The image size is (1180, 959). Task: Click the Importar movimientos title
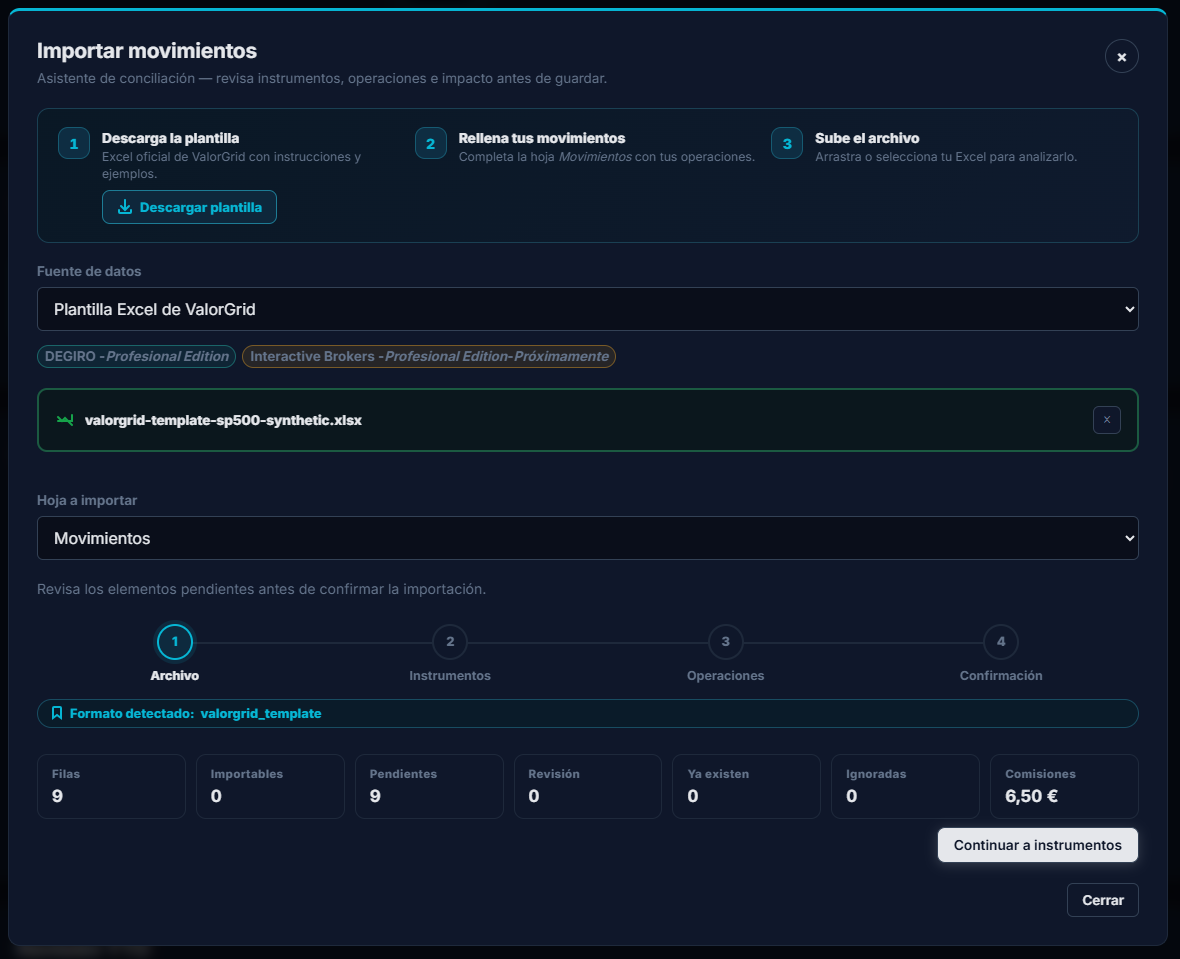(x=147, y=50)
